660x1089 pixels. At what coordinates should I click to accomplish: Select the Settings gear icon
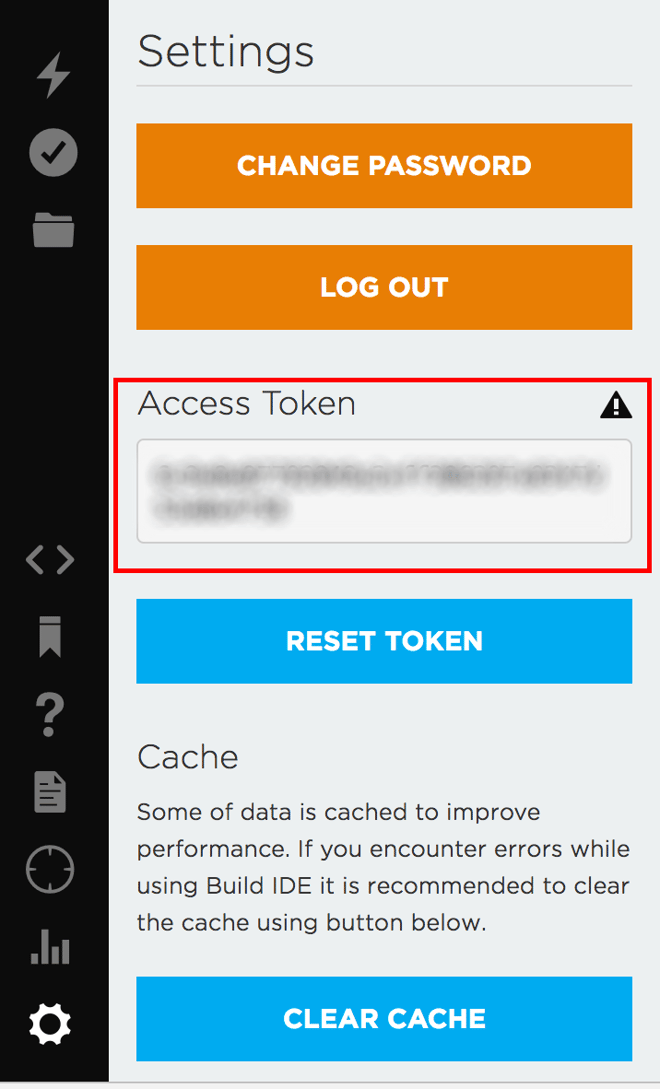coord(50,1024)
